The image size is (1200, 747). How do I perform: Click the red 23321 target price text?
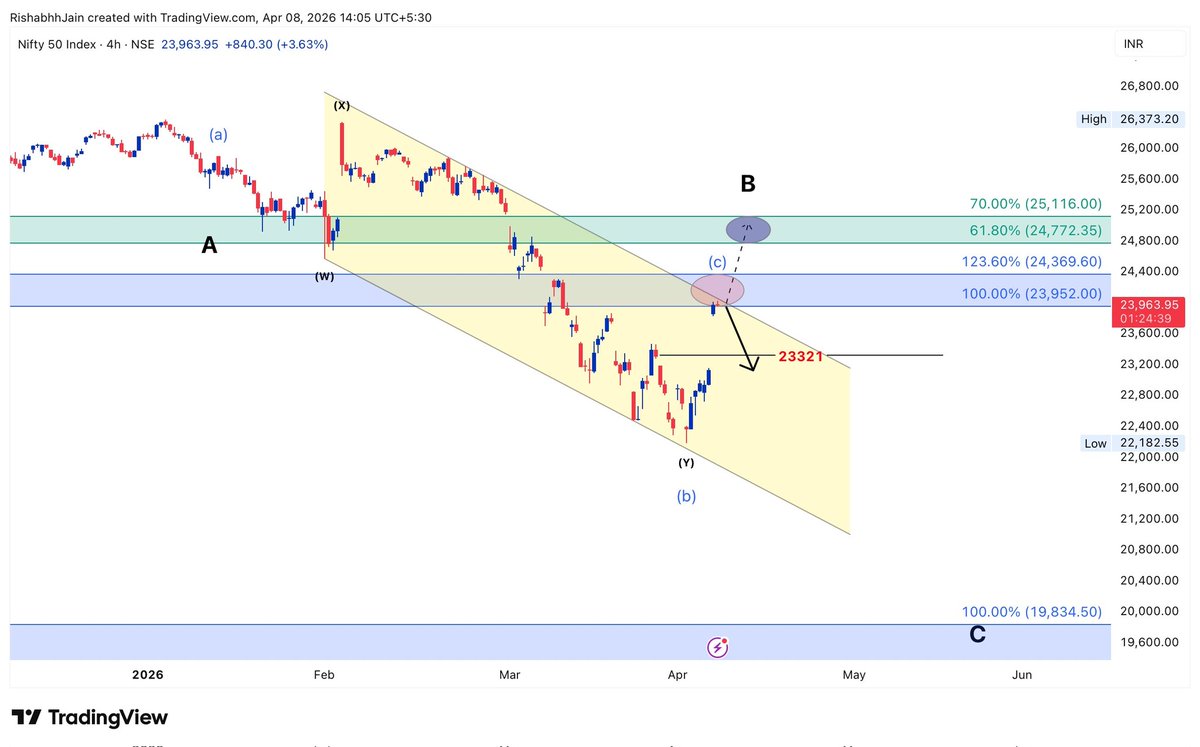(x=800, y=356)
